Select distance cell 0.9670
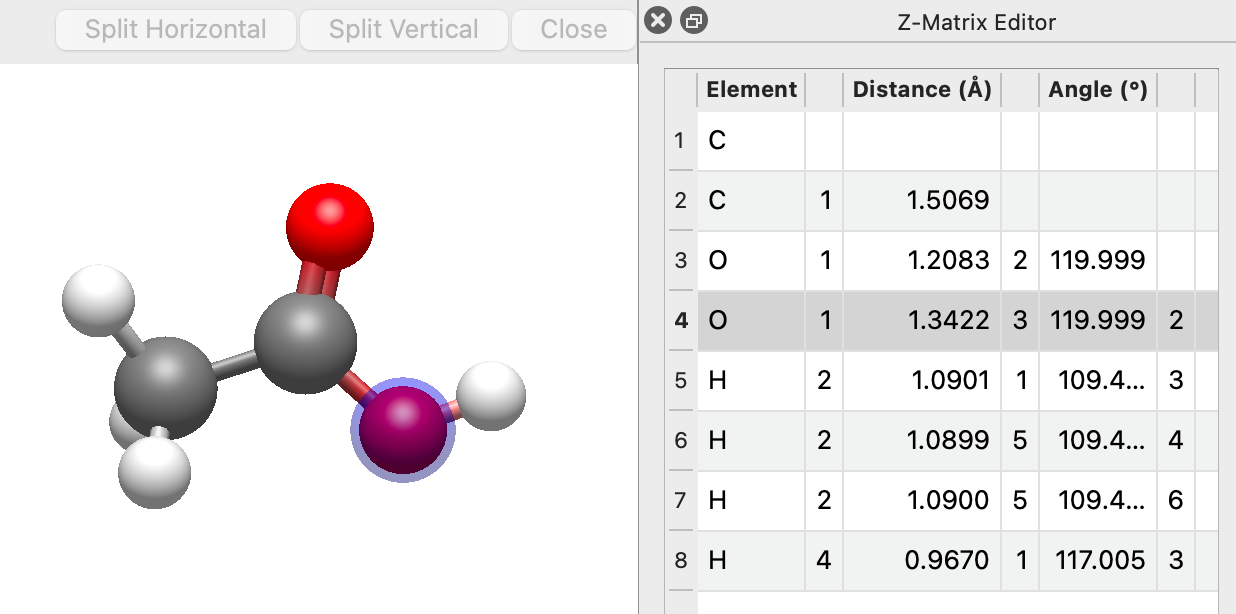Image resolution: width=1236 pixels, height=614 pixels. point(922,560)
